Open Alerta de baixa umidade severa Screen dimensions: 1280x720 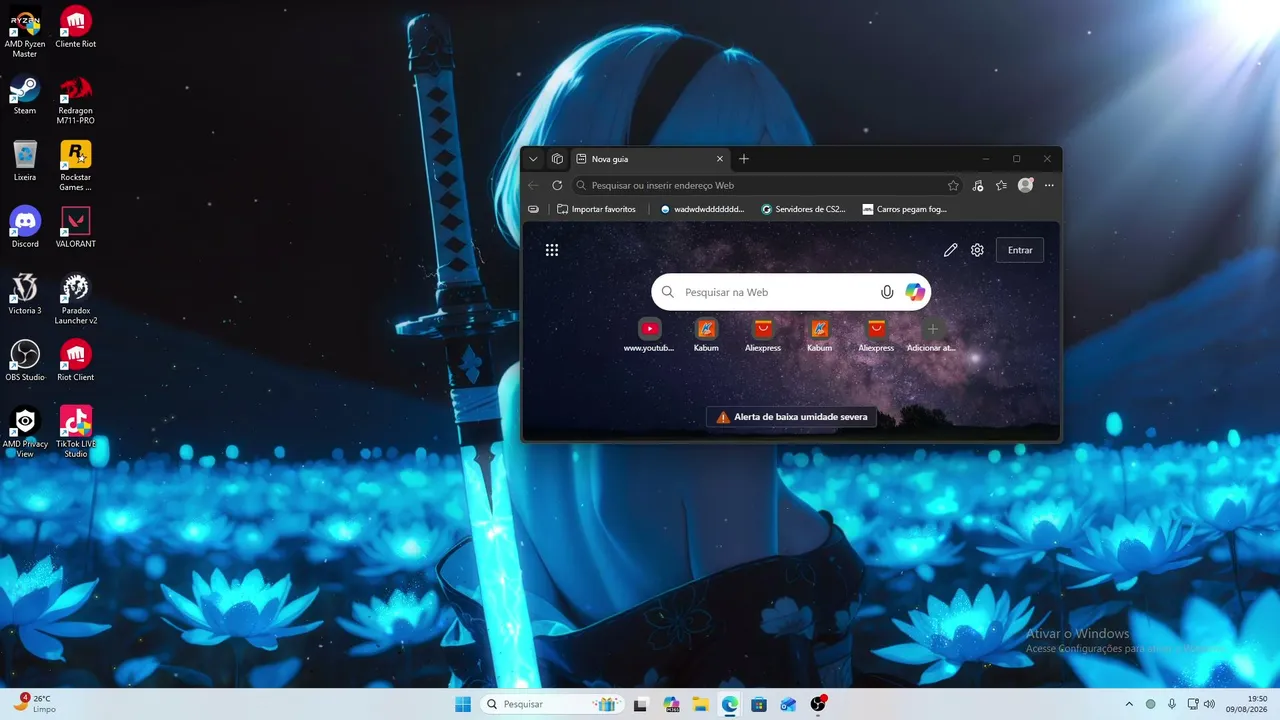pos(791,417)
